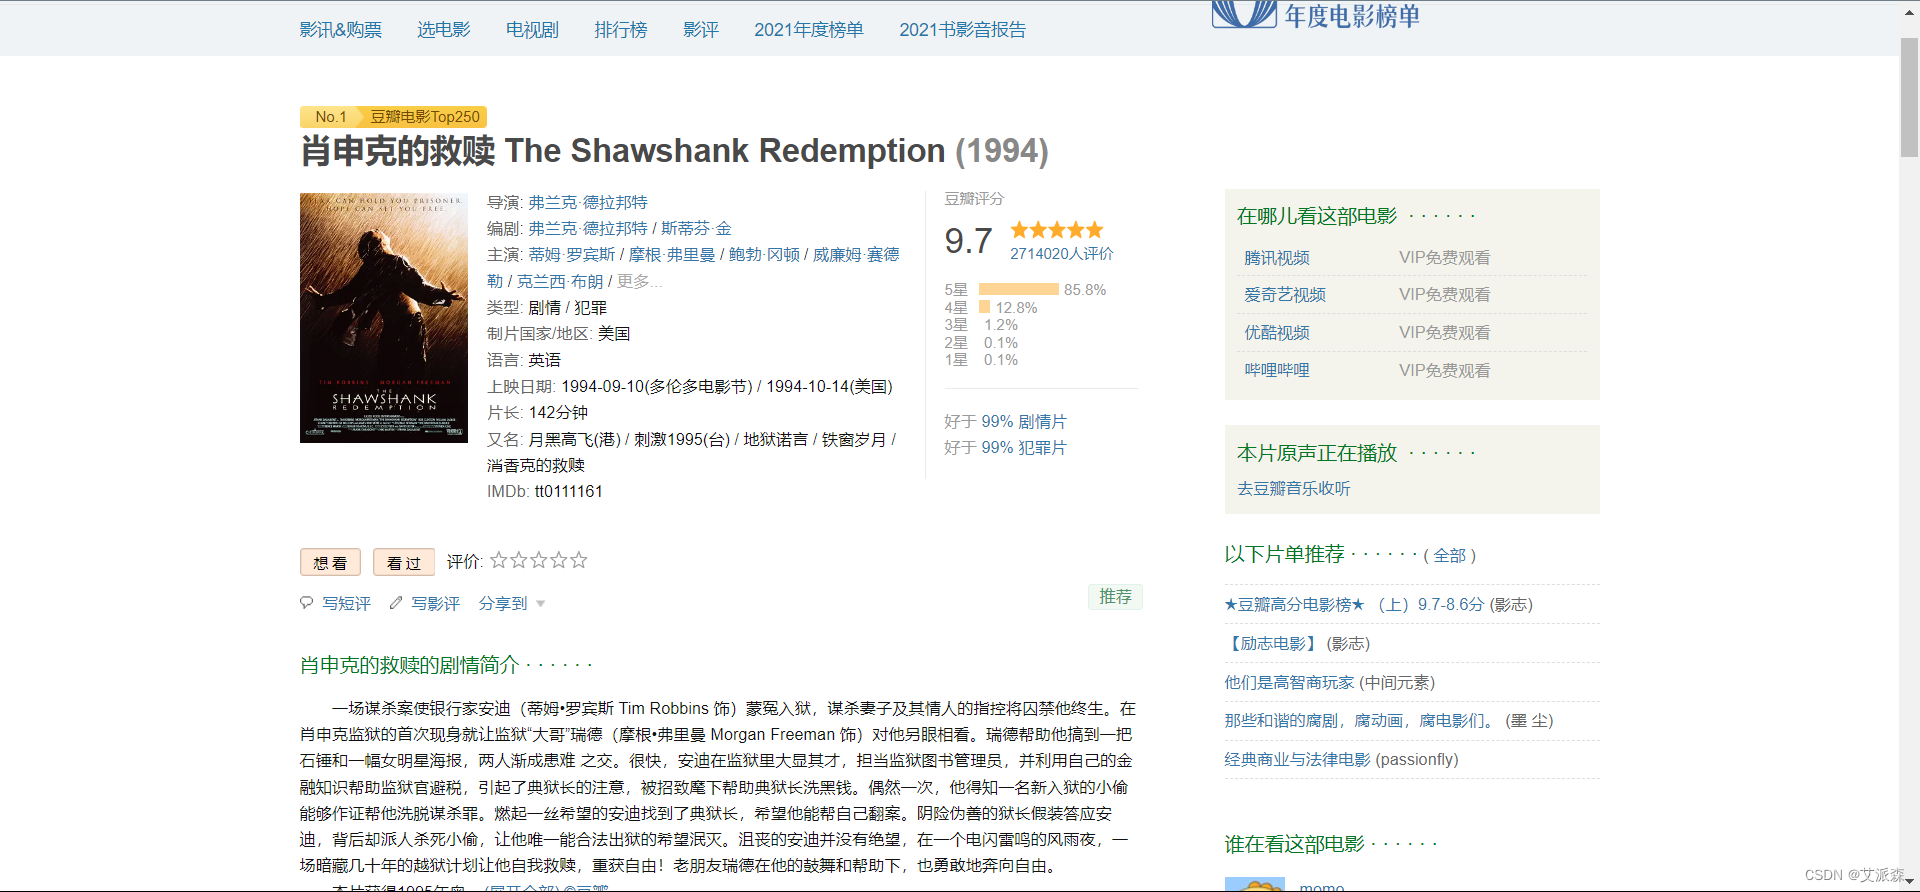Image resolution: width=1920 pixels, height=892 pixels.
Task: Click the 2714020人评价 ratings count link
Action: 1061,254
